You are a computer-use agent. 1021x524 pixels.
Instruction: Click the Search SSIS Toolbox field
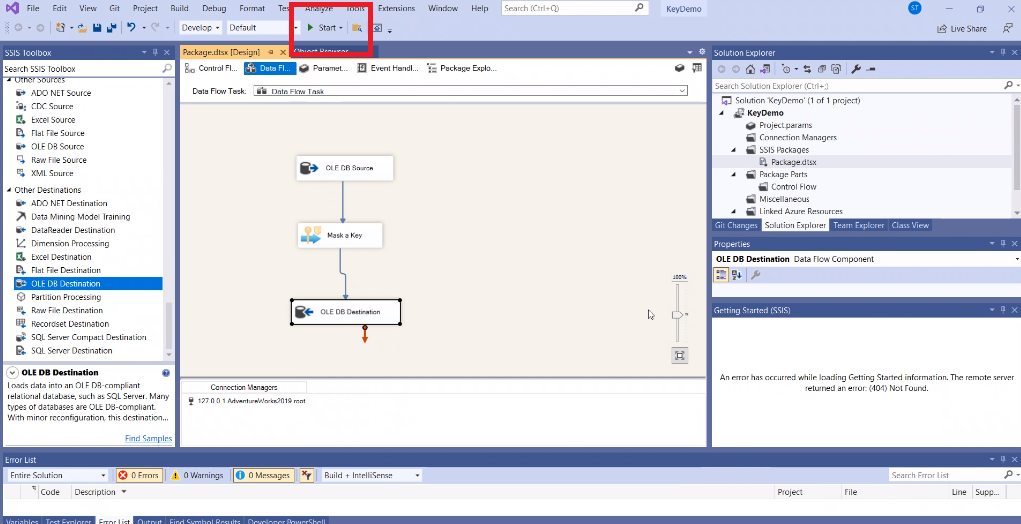[89, 68]
